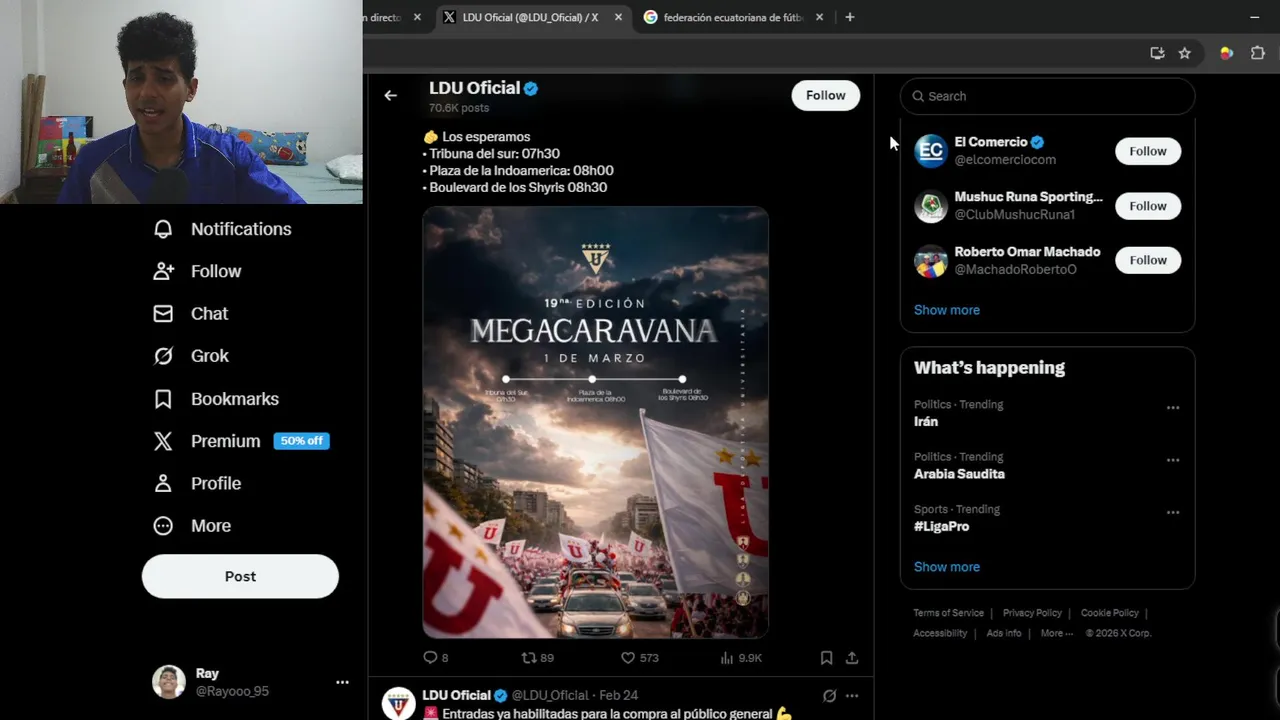The height and width of the screenshot is (720, 1280).
Task: Open Accessibility footer link
Action: 940,633
